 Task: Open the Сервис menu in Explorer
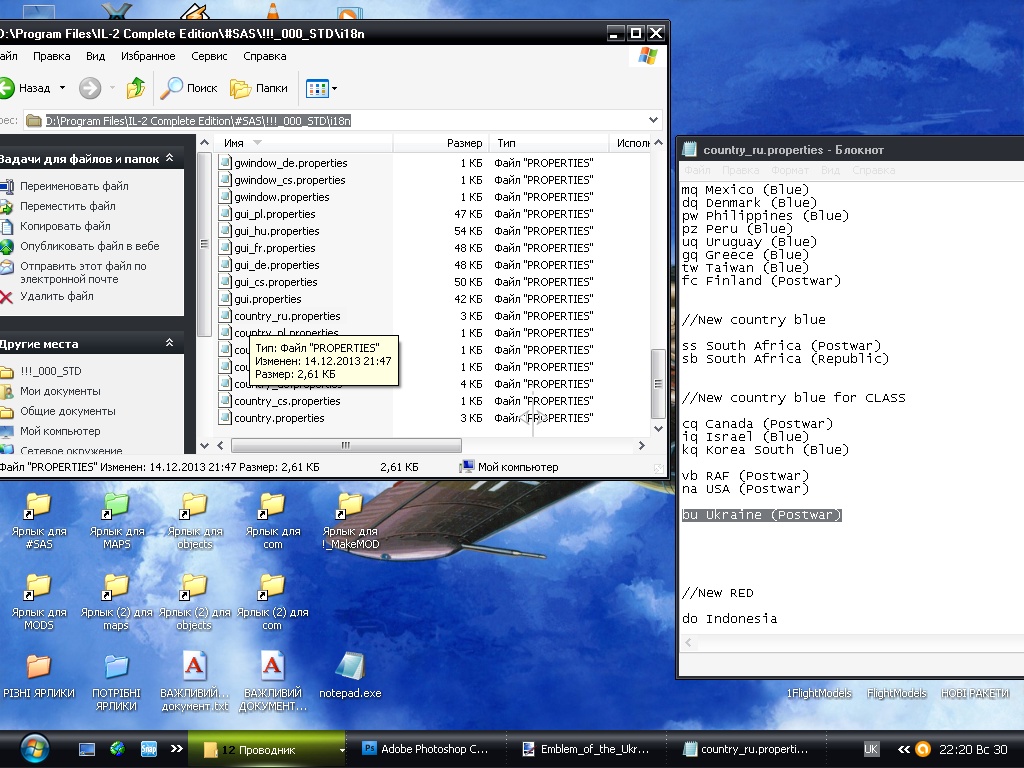(x=209, y=57)
